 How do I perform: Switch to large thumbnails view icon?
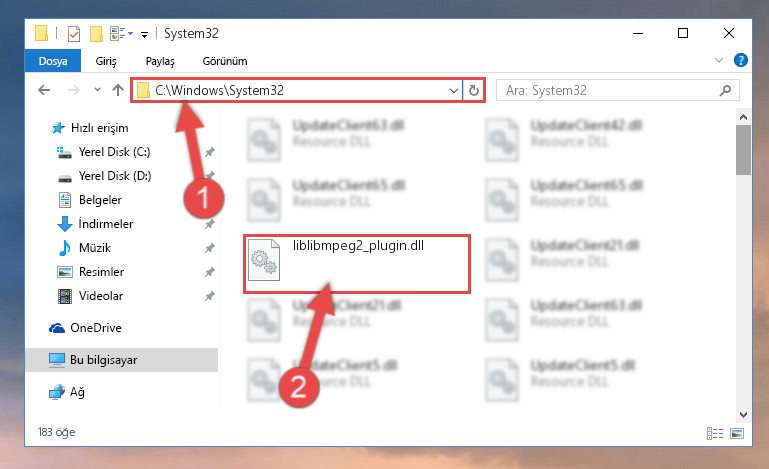tap(737, 433)
